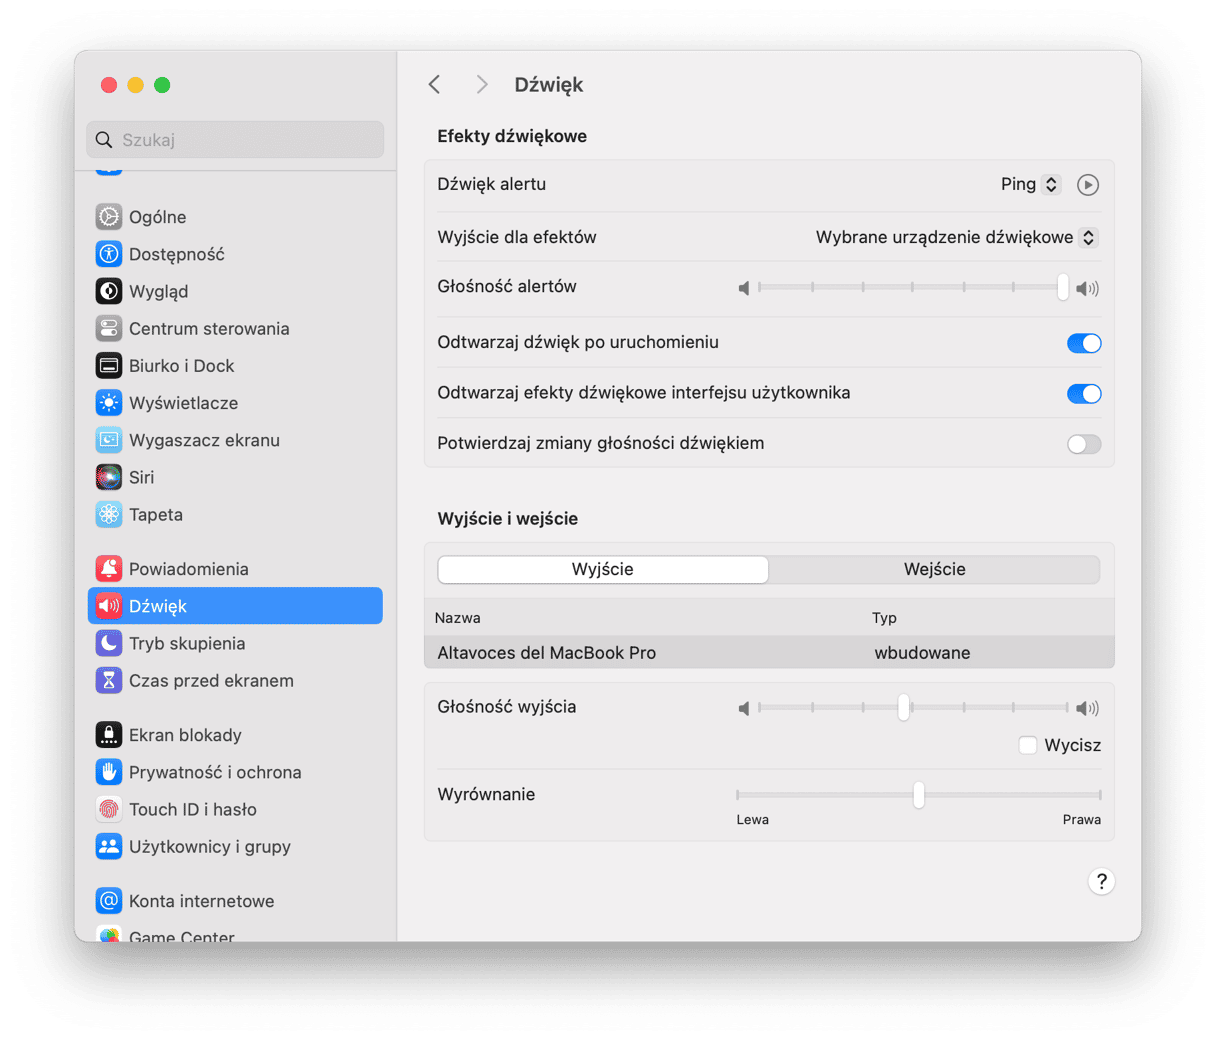Click the "Efekty dźwiękowe" section heading
Screen dimensions: 1216x1040
click(x=512, y=137)
